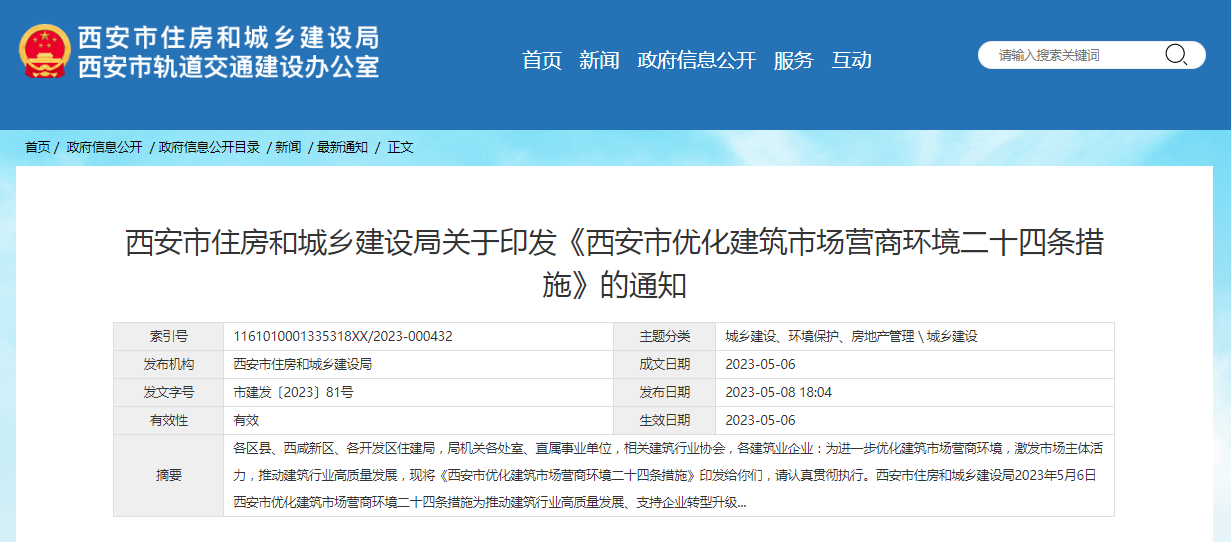Screen dimensions: 1231x542
Task: Click the 政府信息公开 breadcrumb link
Action: click(x=104, y=147)
